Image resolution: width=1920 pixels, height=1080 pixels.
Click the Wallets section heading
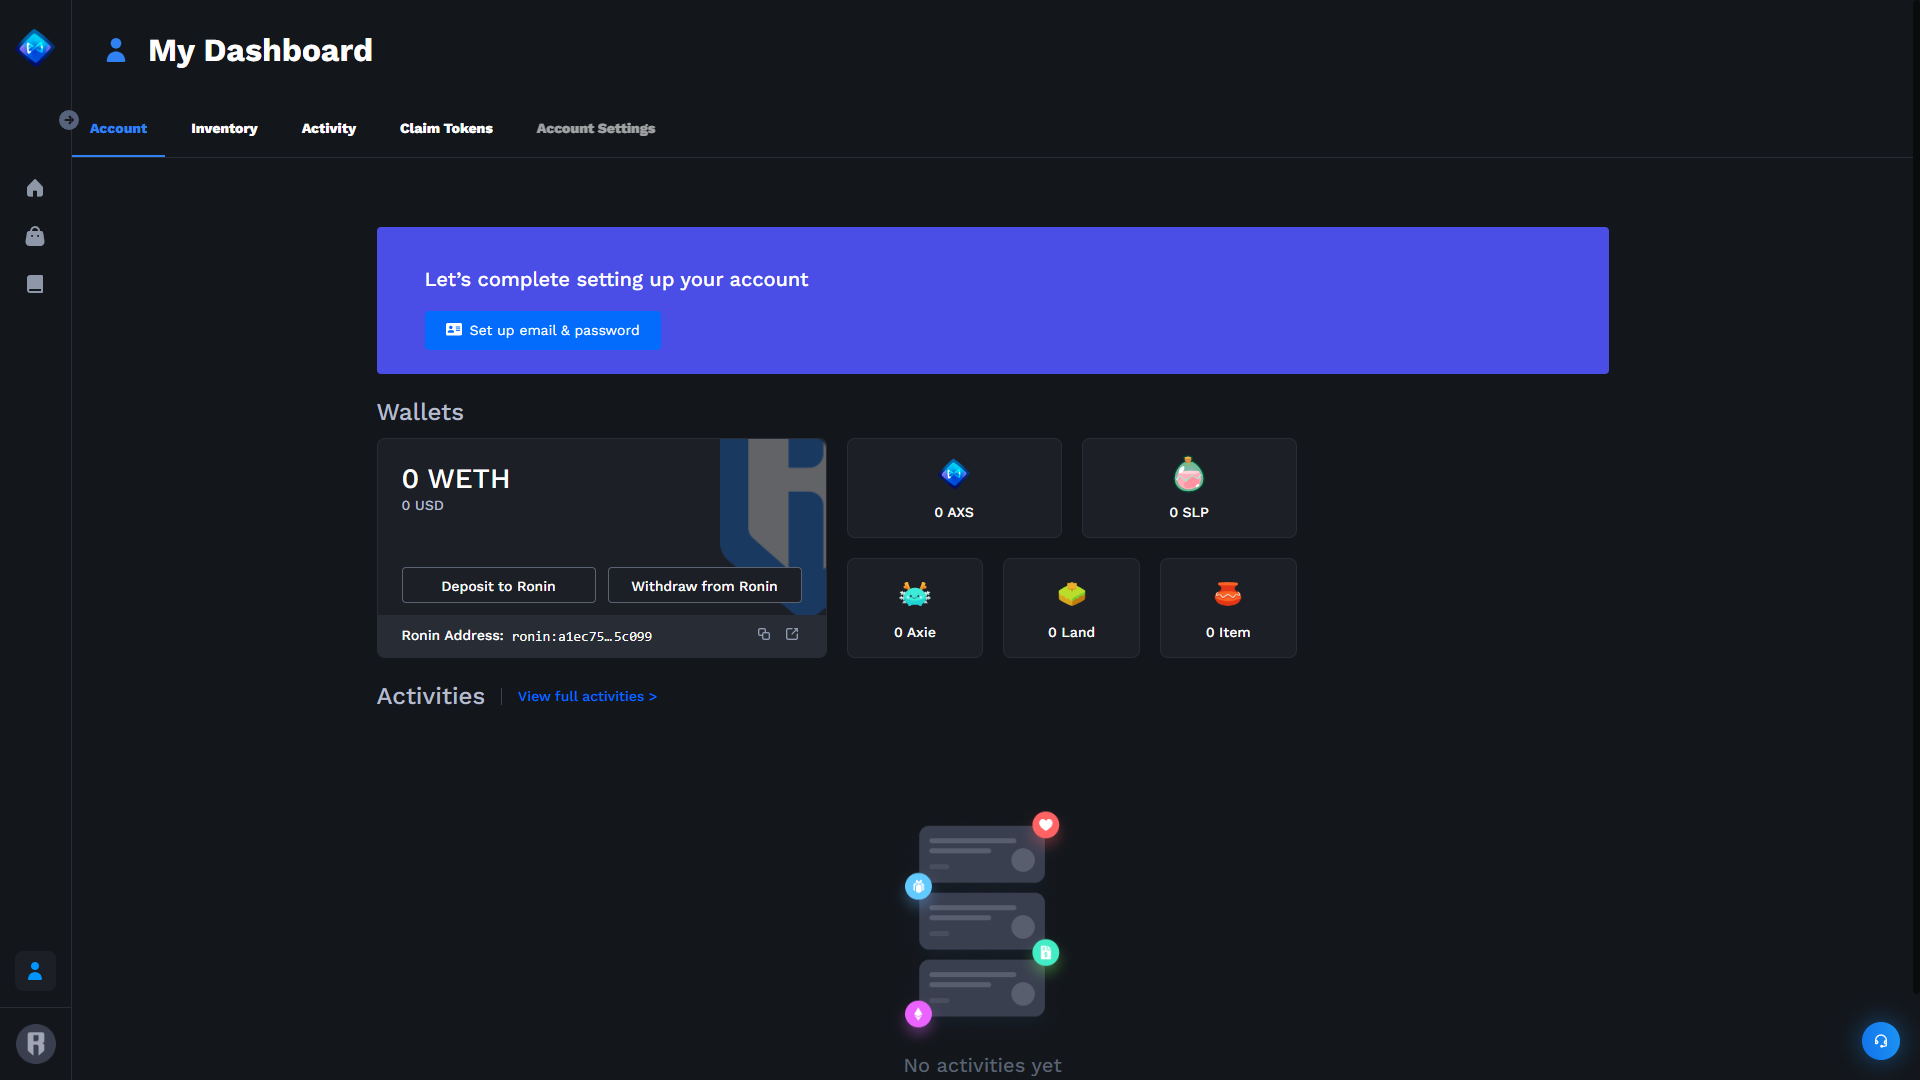(x=420, y=412)
